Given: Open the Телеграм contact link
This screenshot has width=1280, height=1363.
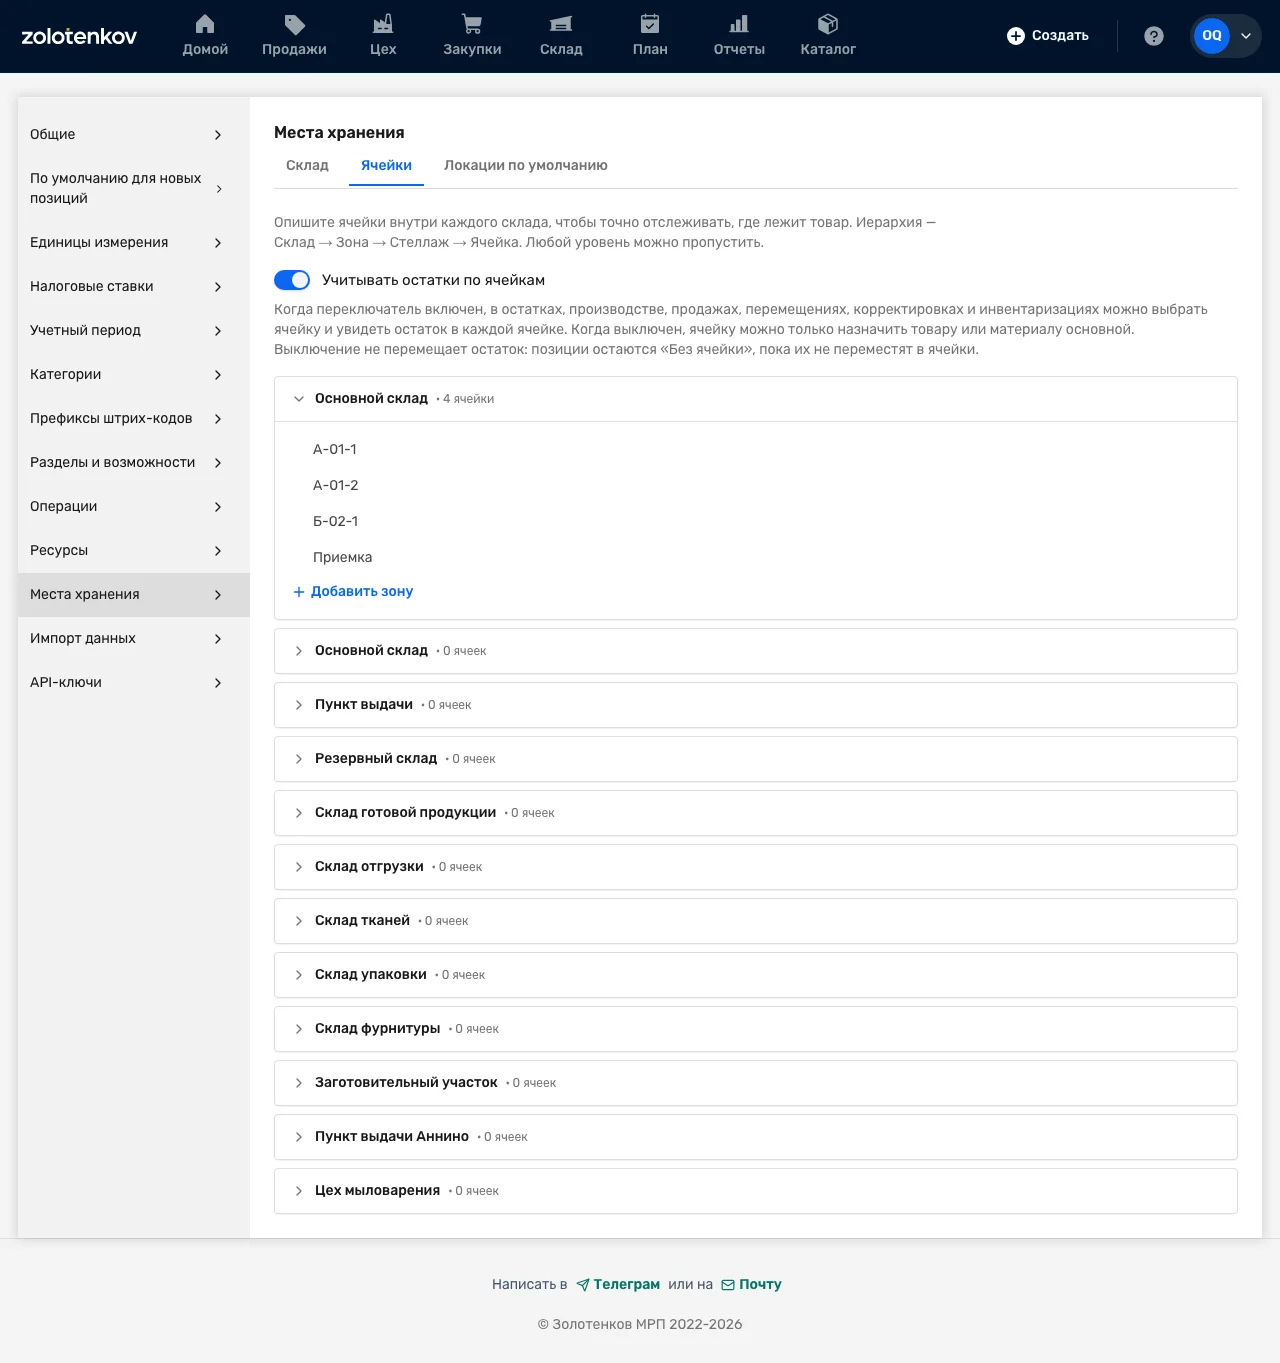Looking at the screenshot, I should point(618,1285).
